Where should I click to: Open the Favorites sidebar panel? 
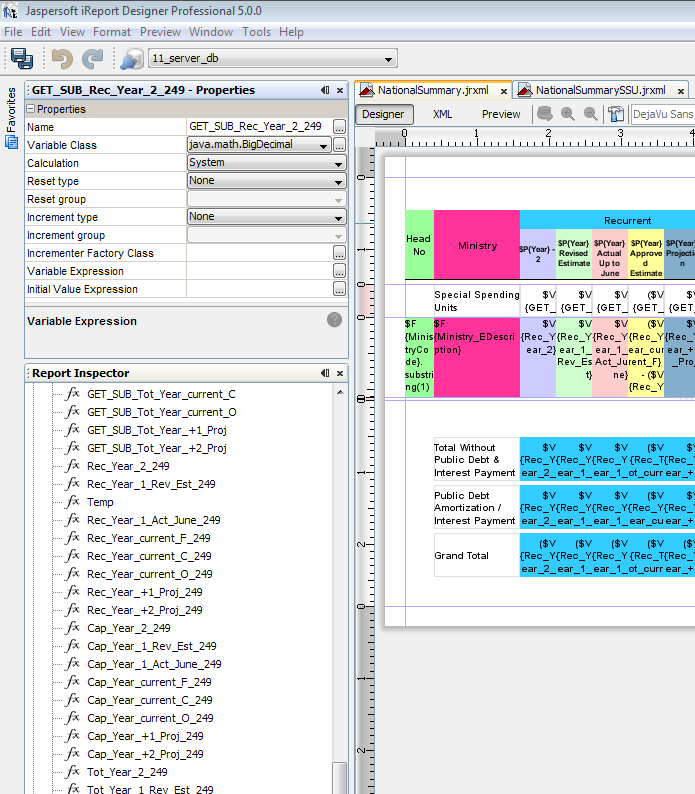coord(11,117)
